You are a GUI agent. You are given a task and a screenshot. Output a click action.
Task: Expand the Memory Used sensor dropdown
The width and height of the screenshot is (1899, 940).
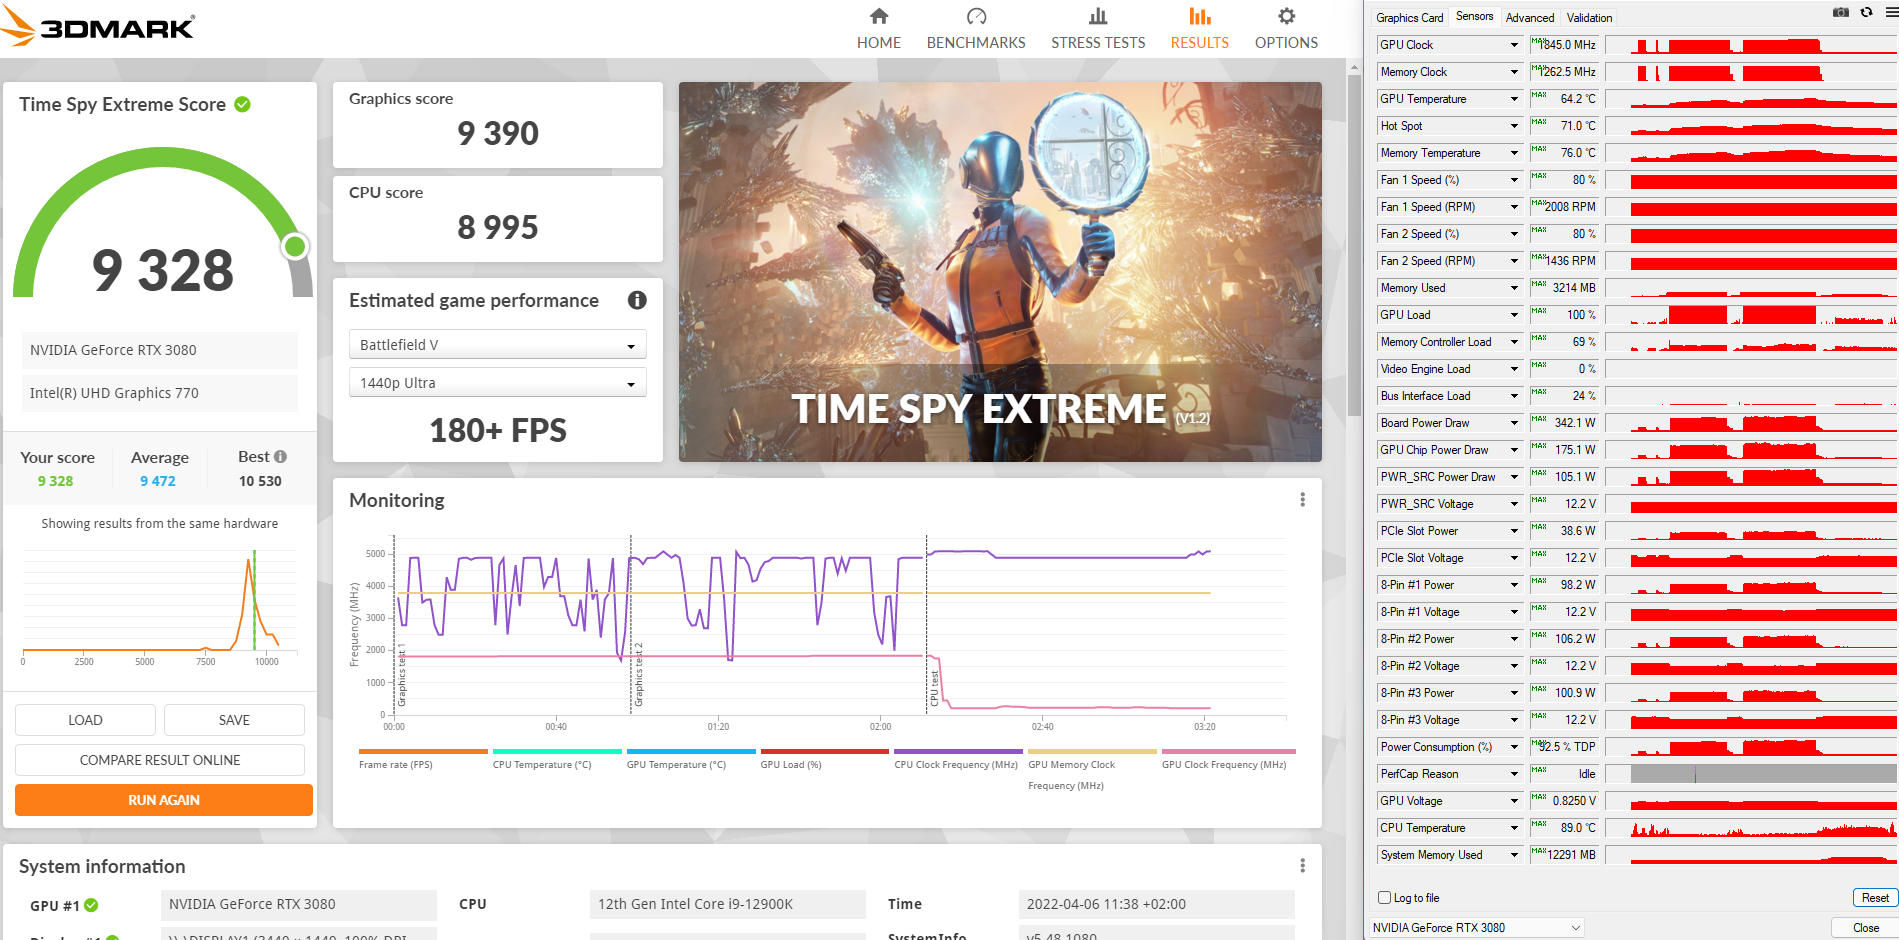pyautogui.click(x=1514, y=288)
